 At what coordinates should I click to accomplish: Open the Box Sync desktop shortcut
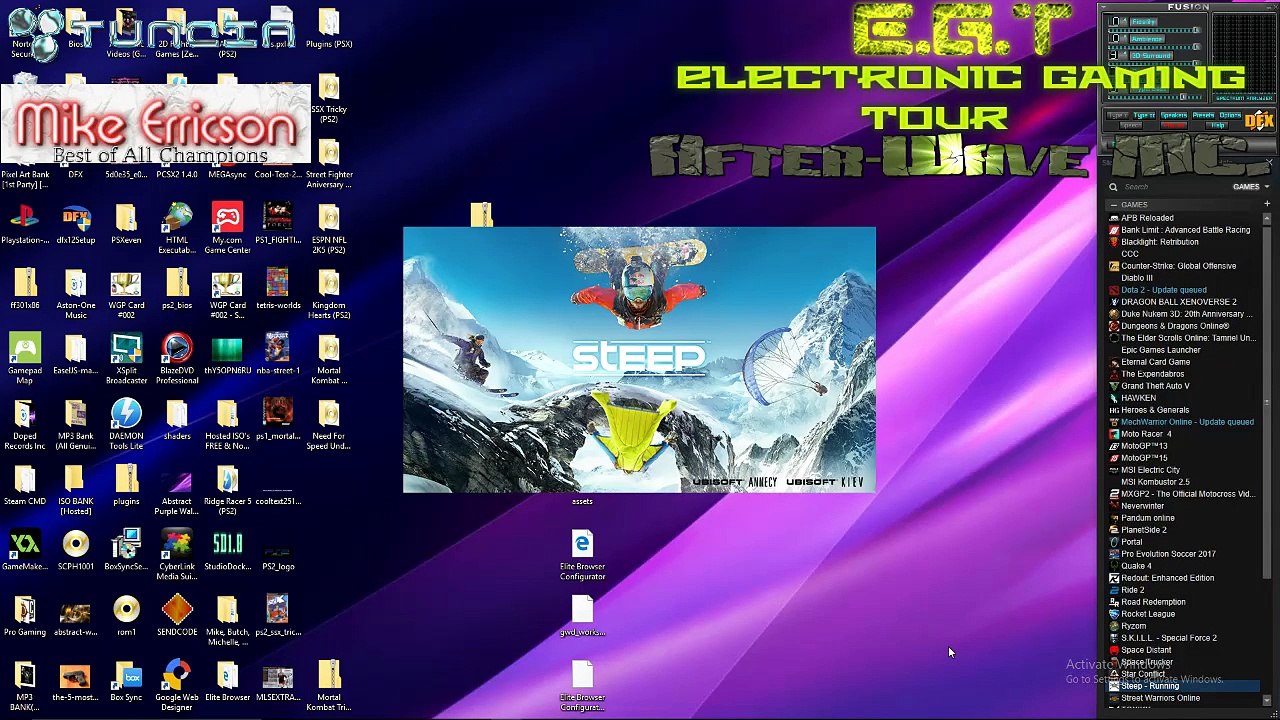click(126, 680)
